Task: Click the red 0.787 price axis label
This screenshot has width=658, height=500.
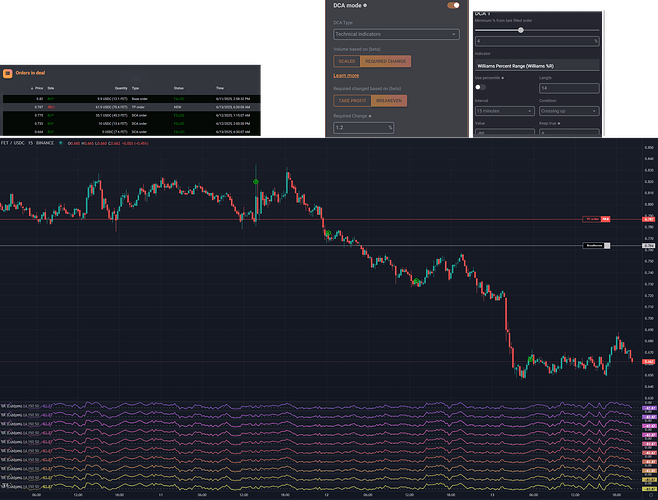Action: [649, 219]
